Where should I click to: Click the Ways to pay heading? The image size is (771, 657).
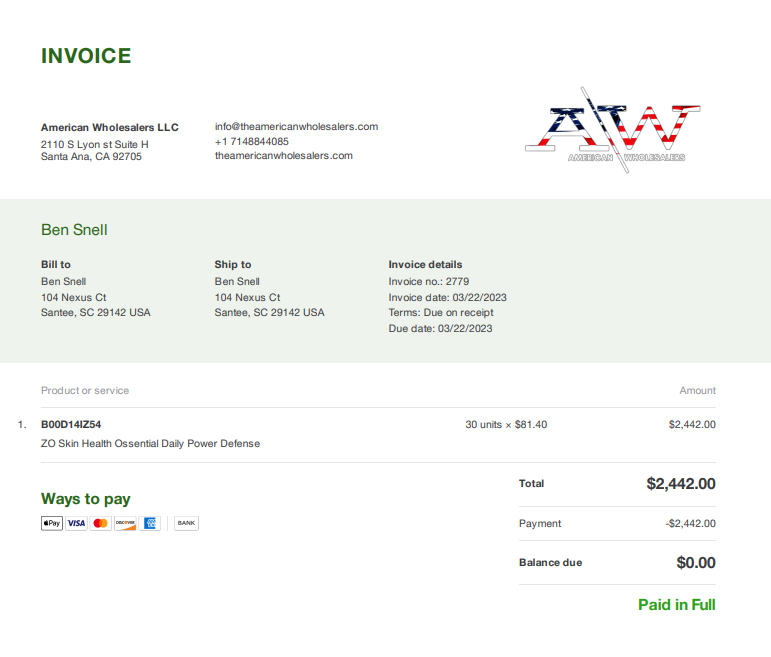tap(86, 499)
